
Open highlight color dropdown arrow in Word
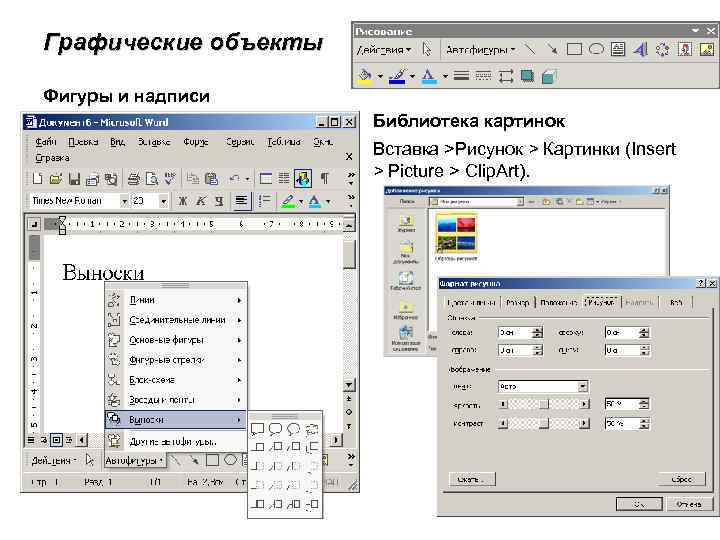[301, 201]
